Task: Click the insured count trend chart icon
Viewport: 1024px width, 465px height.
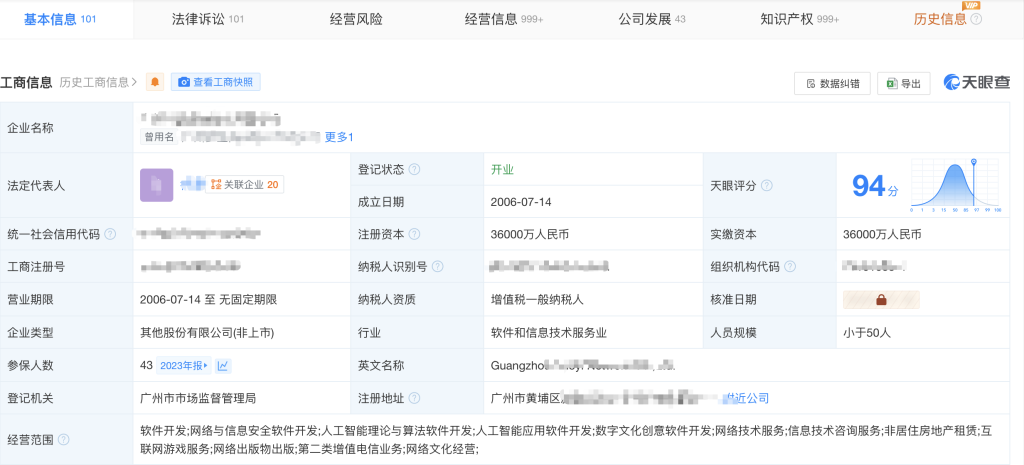Action: 223,366
